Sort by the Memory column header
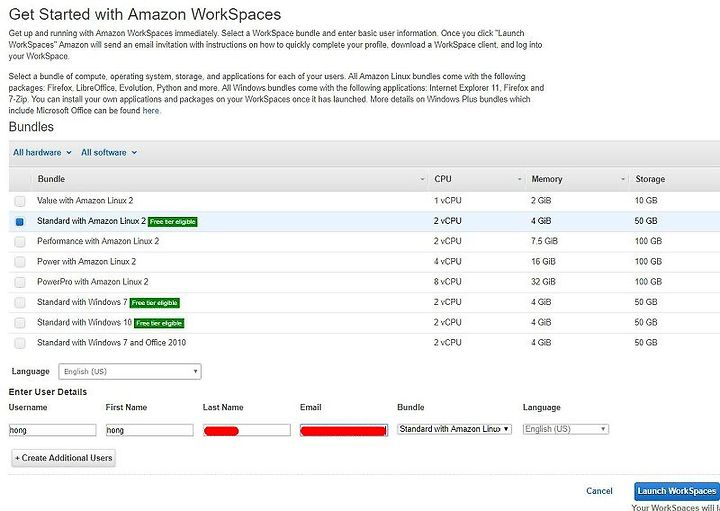 tap(578, 179)
